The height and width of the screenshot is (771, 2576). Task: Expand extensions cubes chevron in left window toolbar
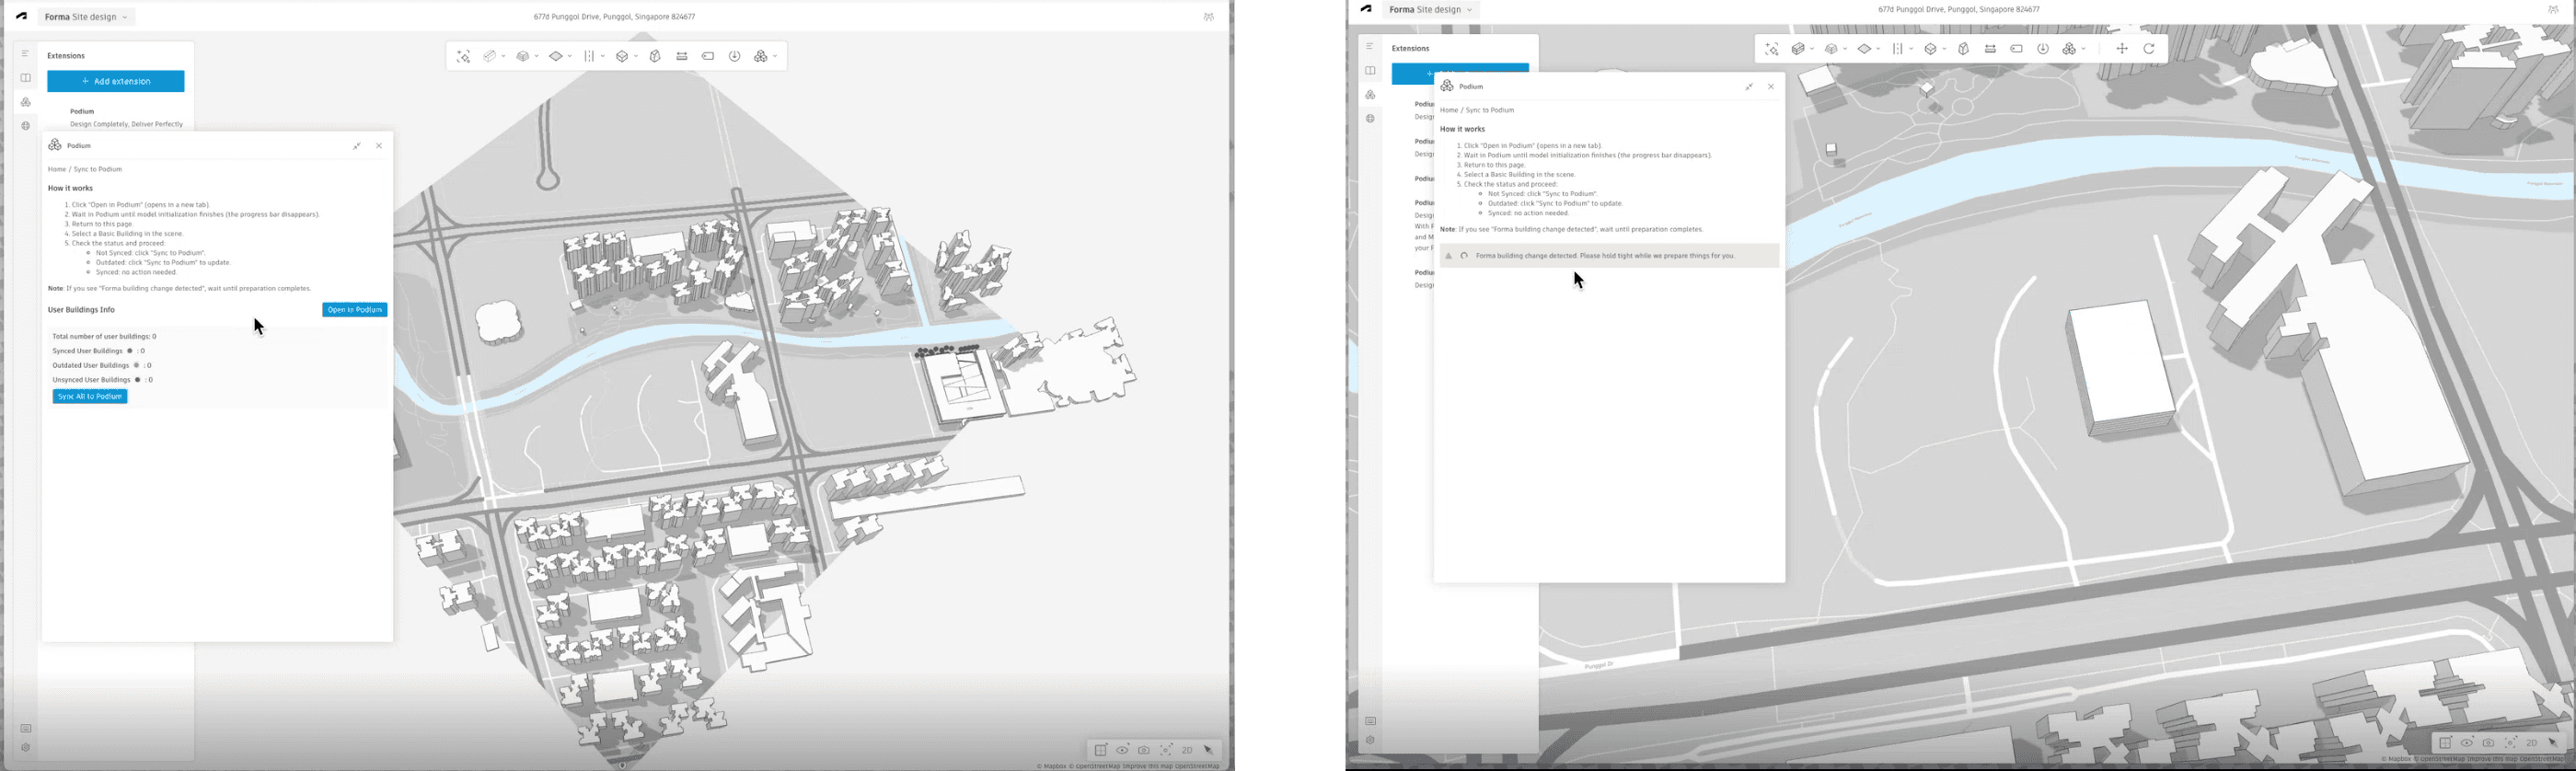(775, 57)
